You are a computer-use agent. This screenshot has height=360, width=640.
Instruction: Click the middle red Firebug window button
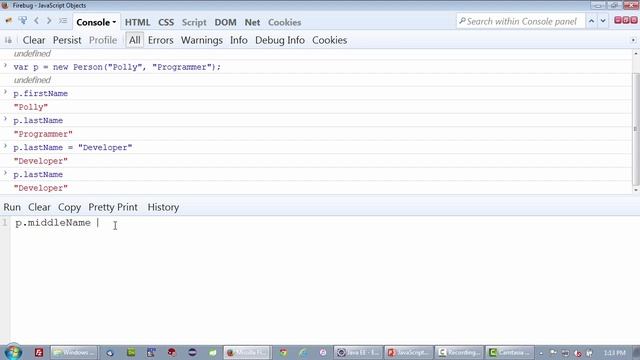coord(626,20)
